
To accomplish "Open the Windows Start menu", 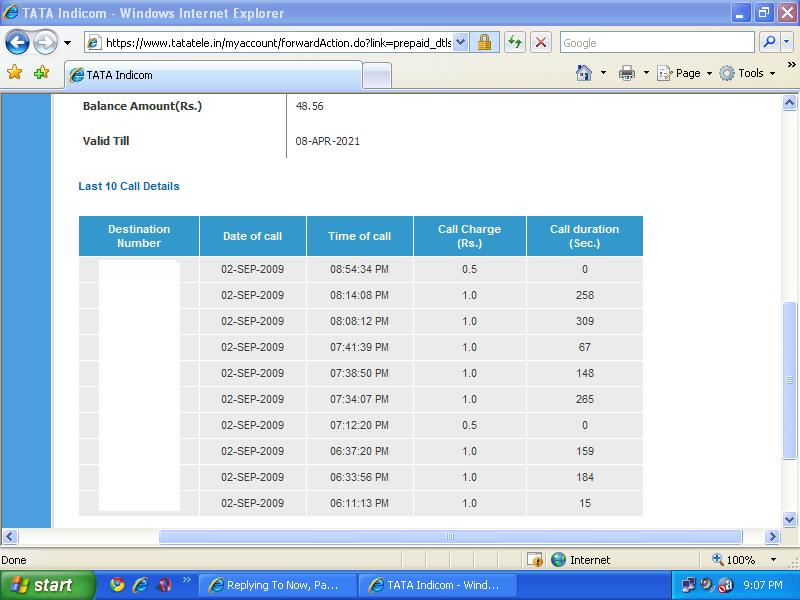I will pyautogui.click(x=47, y=585).
